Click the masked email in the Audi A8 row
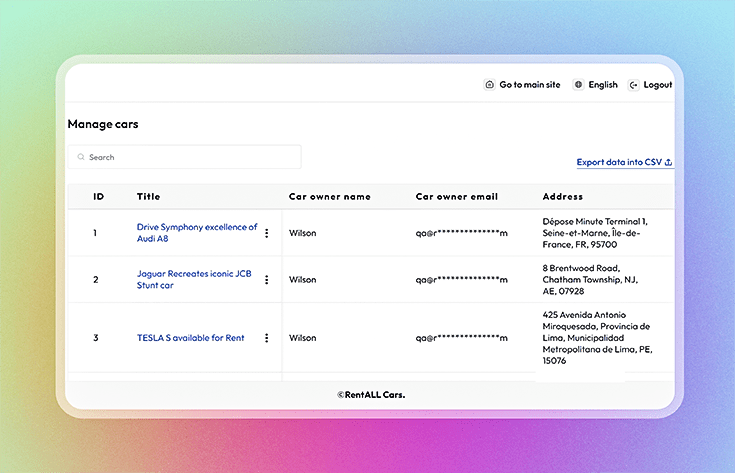 (x=461, y=233)
